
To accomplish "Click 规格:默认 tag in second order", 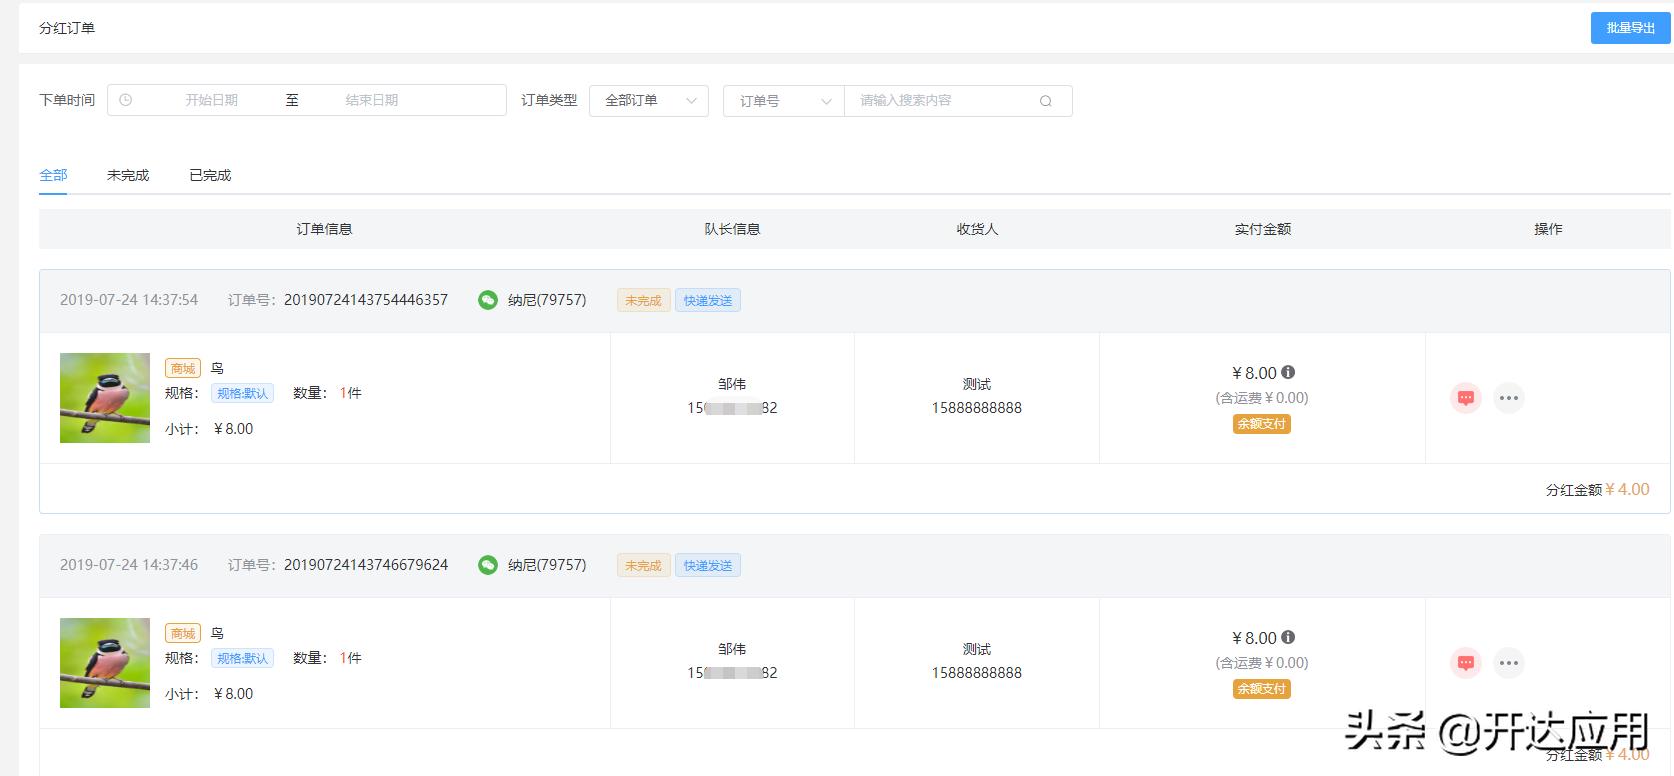I will pyautogui.click(x=243, y=658).
